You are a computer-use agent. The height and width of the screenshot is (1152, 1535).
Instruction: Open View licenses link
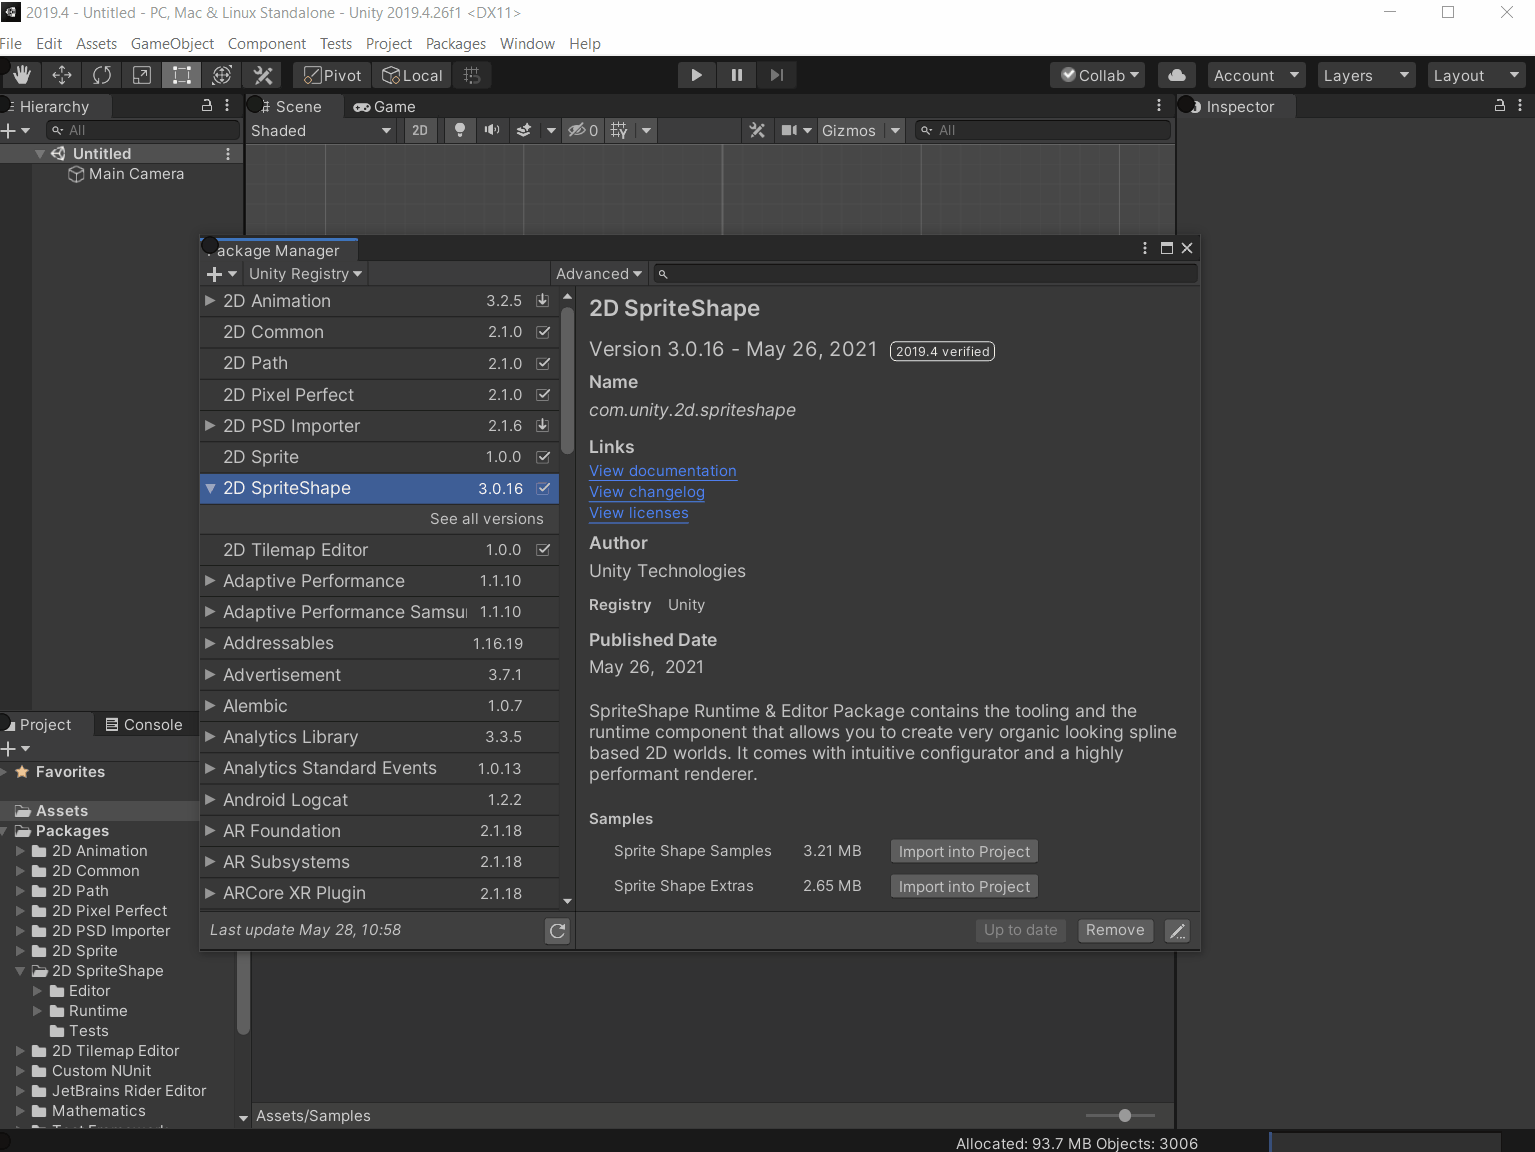(x=638, y=513)
